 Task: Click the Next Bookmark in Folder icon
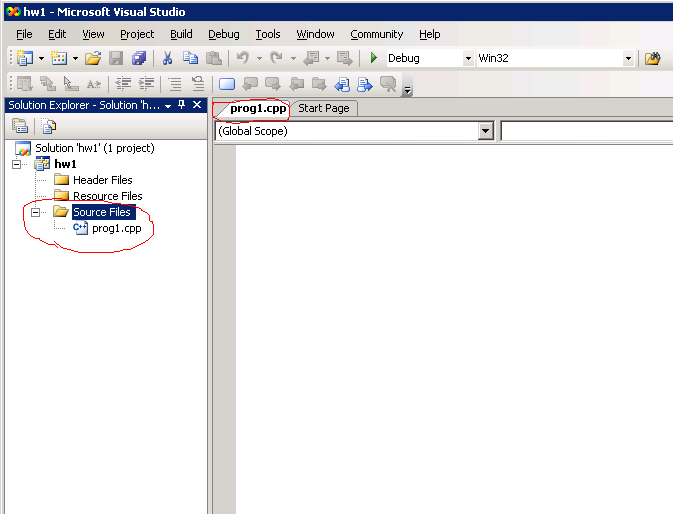(x=319, y=83)
